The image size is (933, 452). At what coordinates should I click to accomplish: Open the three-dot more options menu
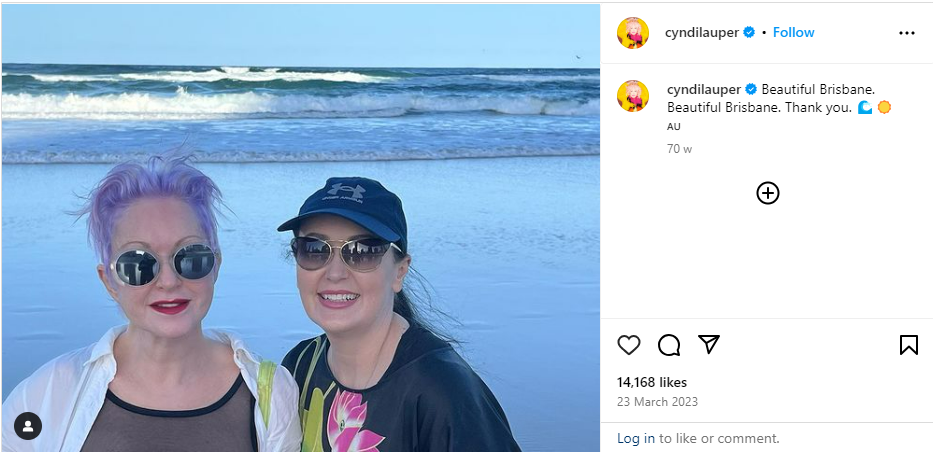(906, 33)
